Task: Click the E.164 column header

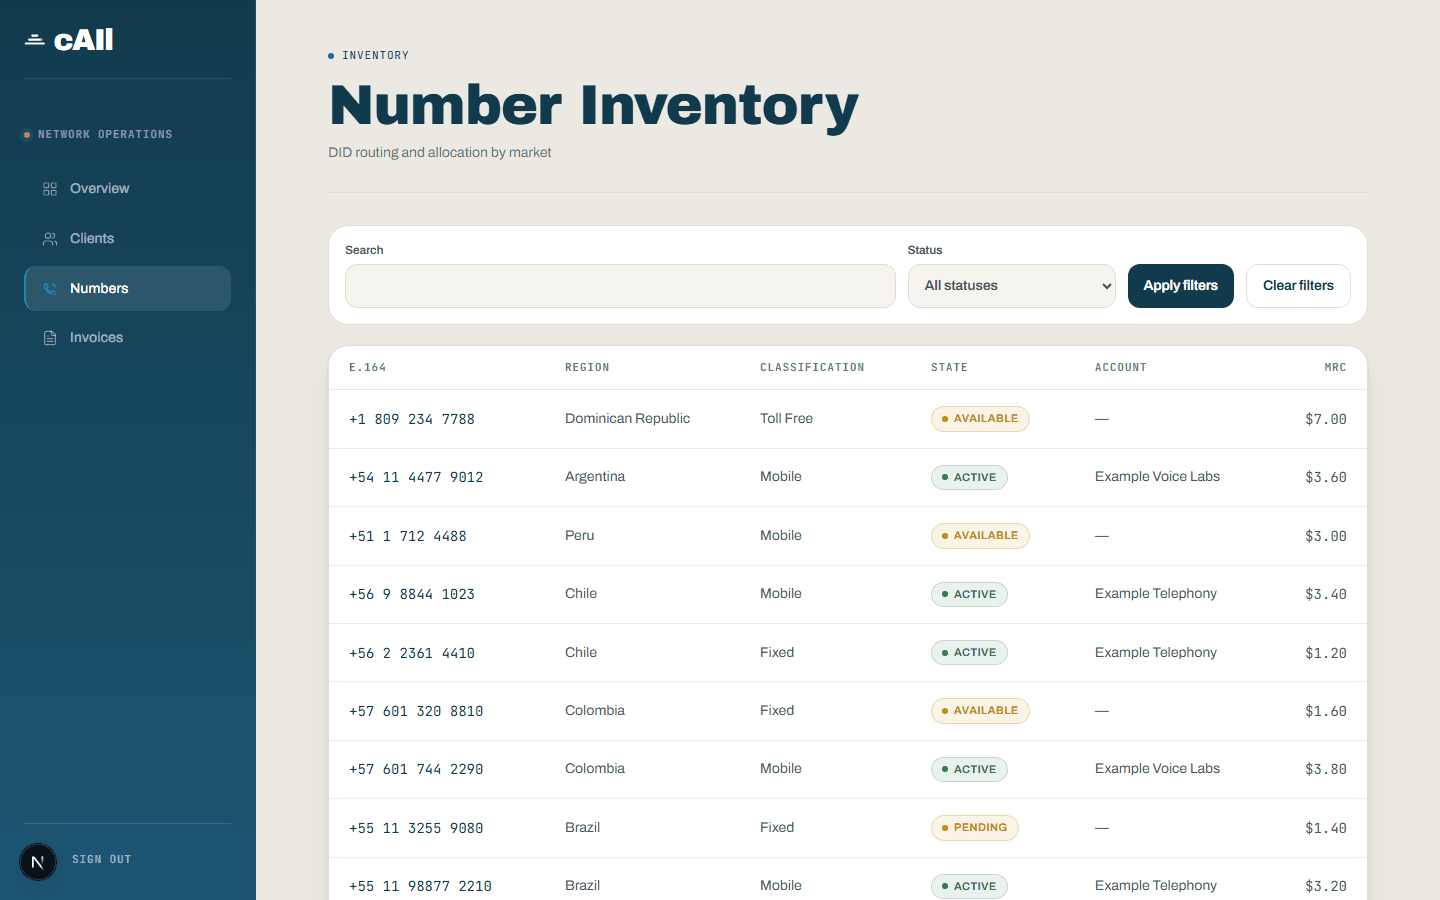Action: 368,368
